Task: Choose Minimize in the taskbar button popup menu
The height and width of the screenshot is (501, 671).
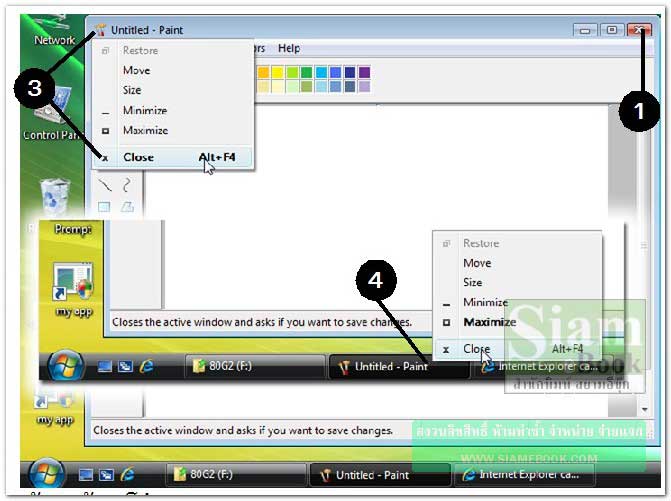Action: pyautogui.click(x=517, y=302)
